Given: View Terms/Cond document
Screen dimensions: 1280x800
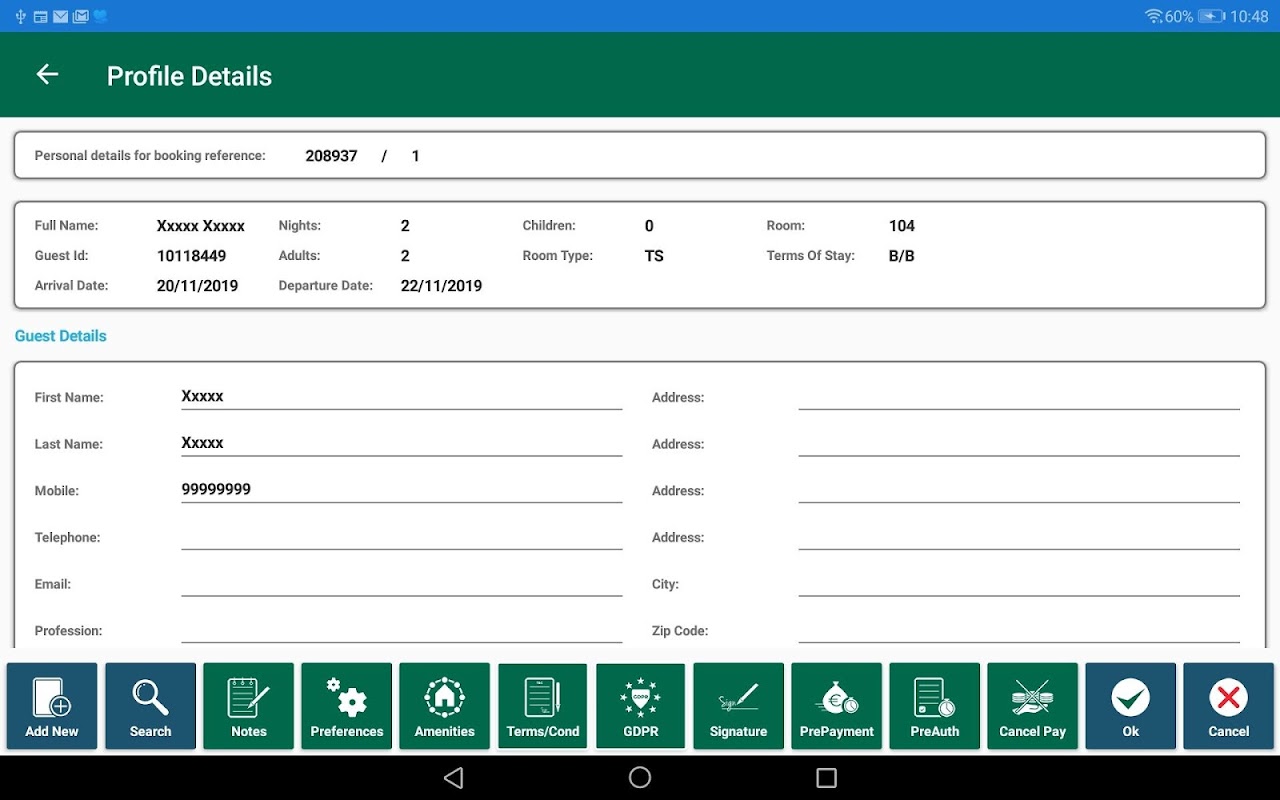Looking at the screenshot, I should (542, 706).
